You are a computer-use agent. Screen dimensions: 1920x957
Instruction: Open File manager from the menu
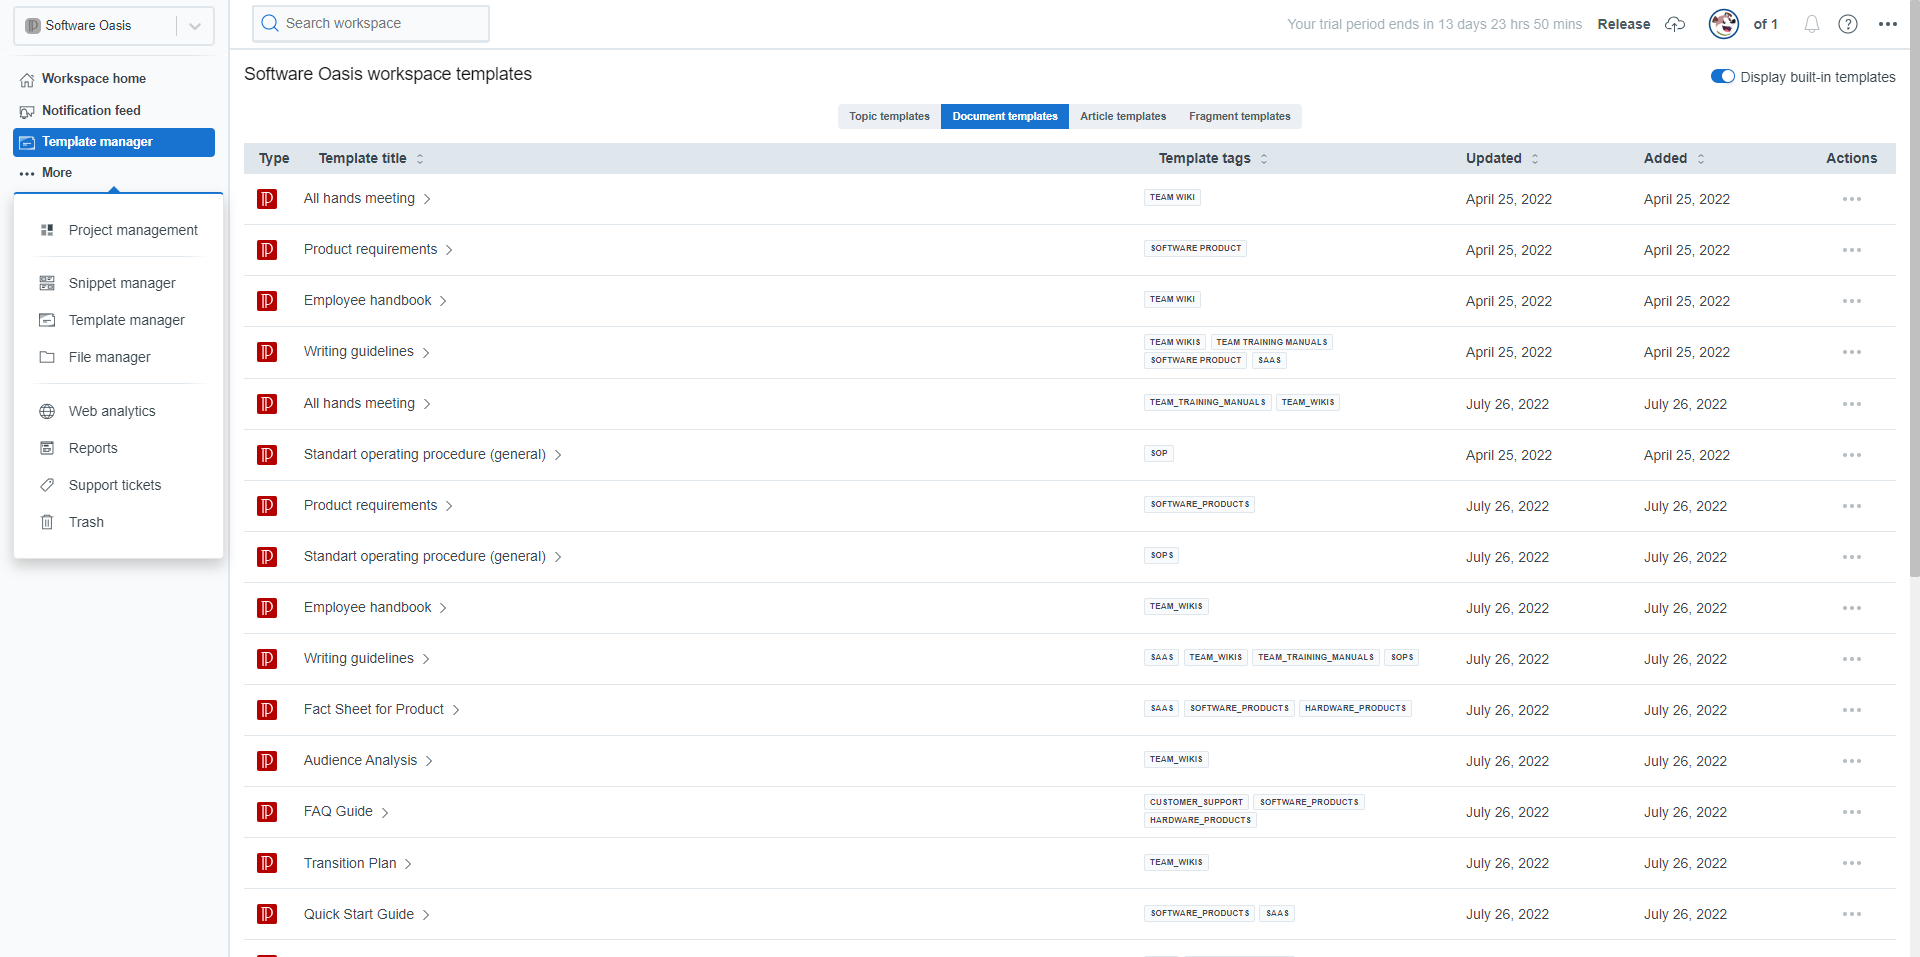[x=110, y=357]
